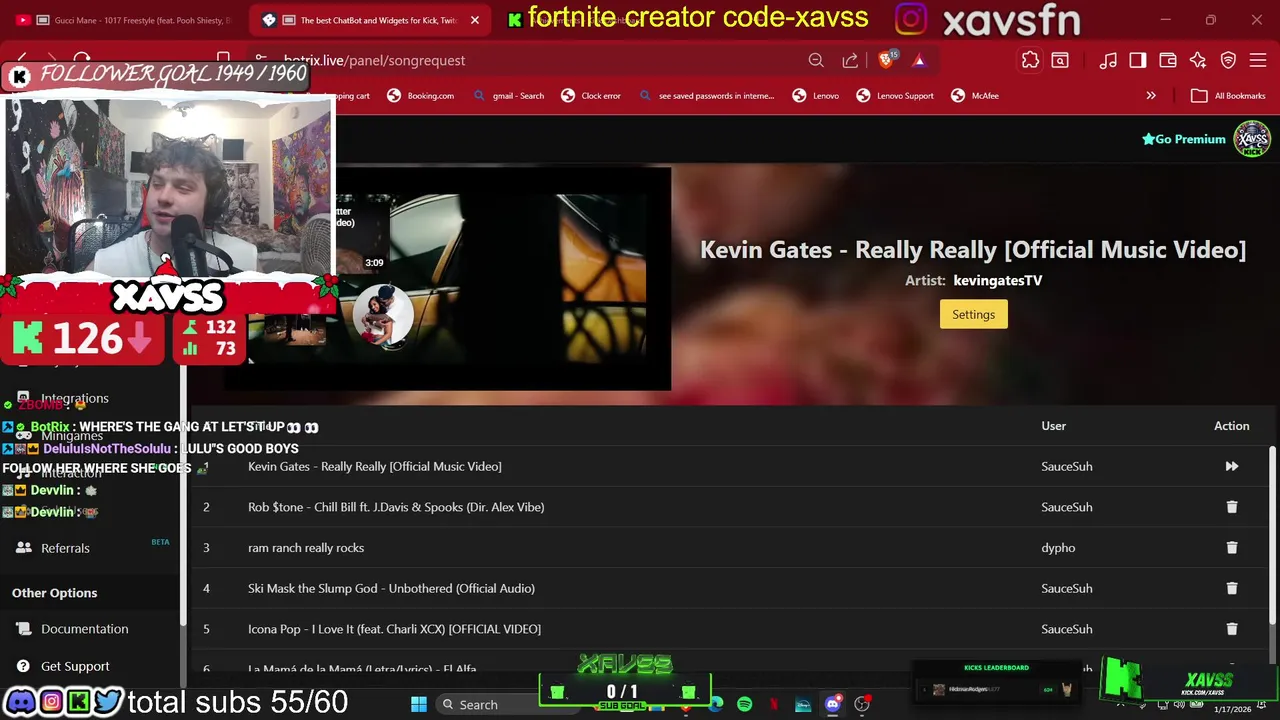The height and width of the screenshot is (720, 1280).
Task: Open Referrals in the Botrix sidebar
Action: coord(65,548)
